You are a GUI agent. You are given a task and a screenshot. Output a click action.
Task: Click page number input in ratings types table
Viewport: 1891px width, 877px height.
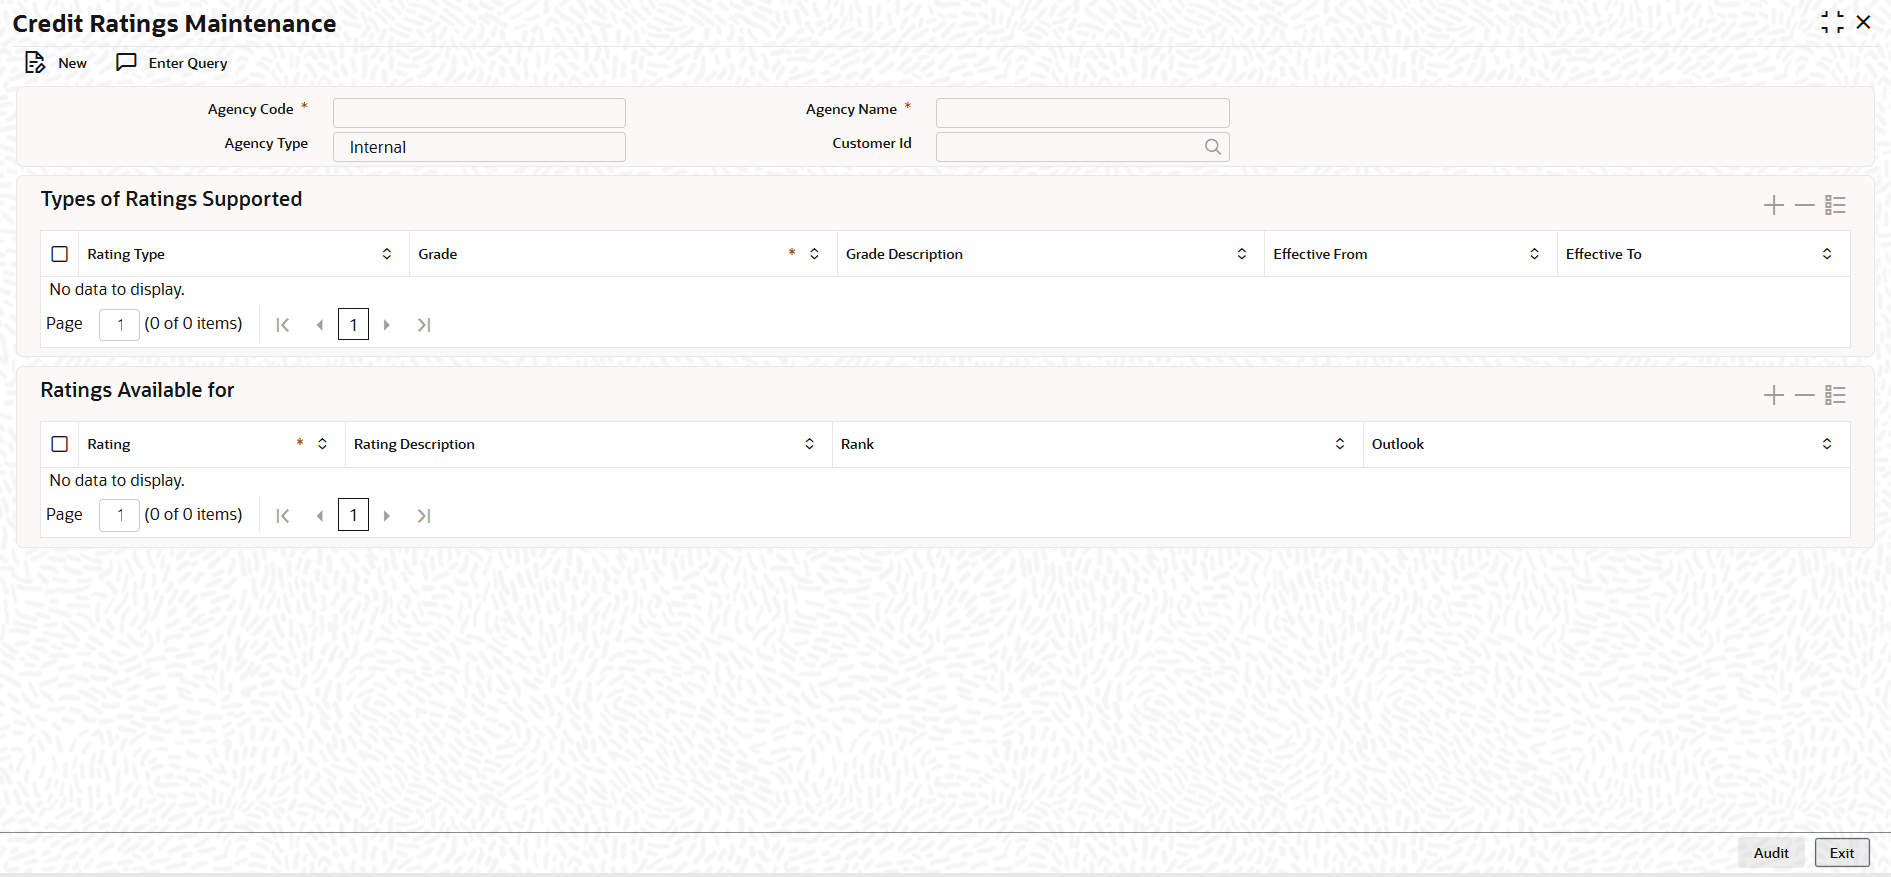point(119,325)
